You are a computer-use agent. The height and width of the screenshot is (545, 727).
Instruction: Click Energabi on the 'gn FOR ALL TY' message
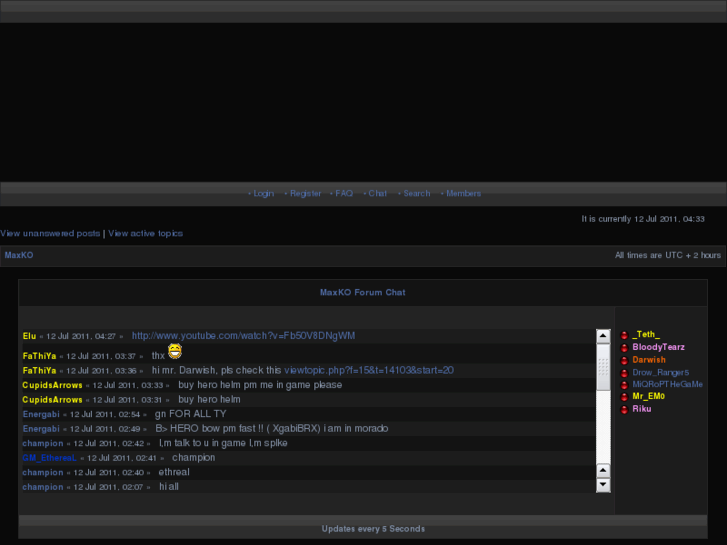tap(41, 414)
